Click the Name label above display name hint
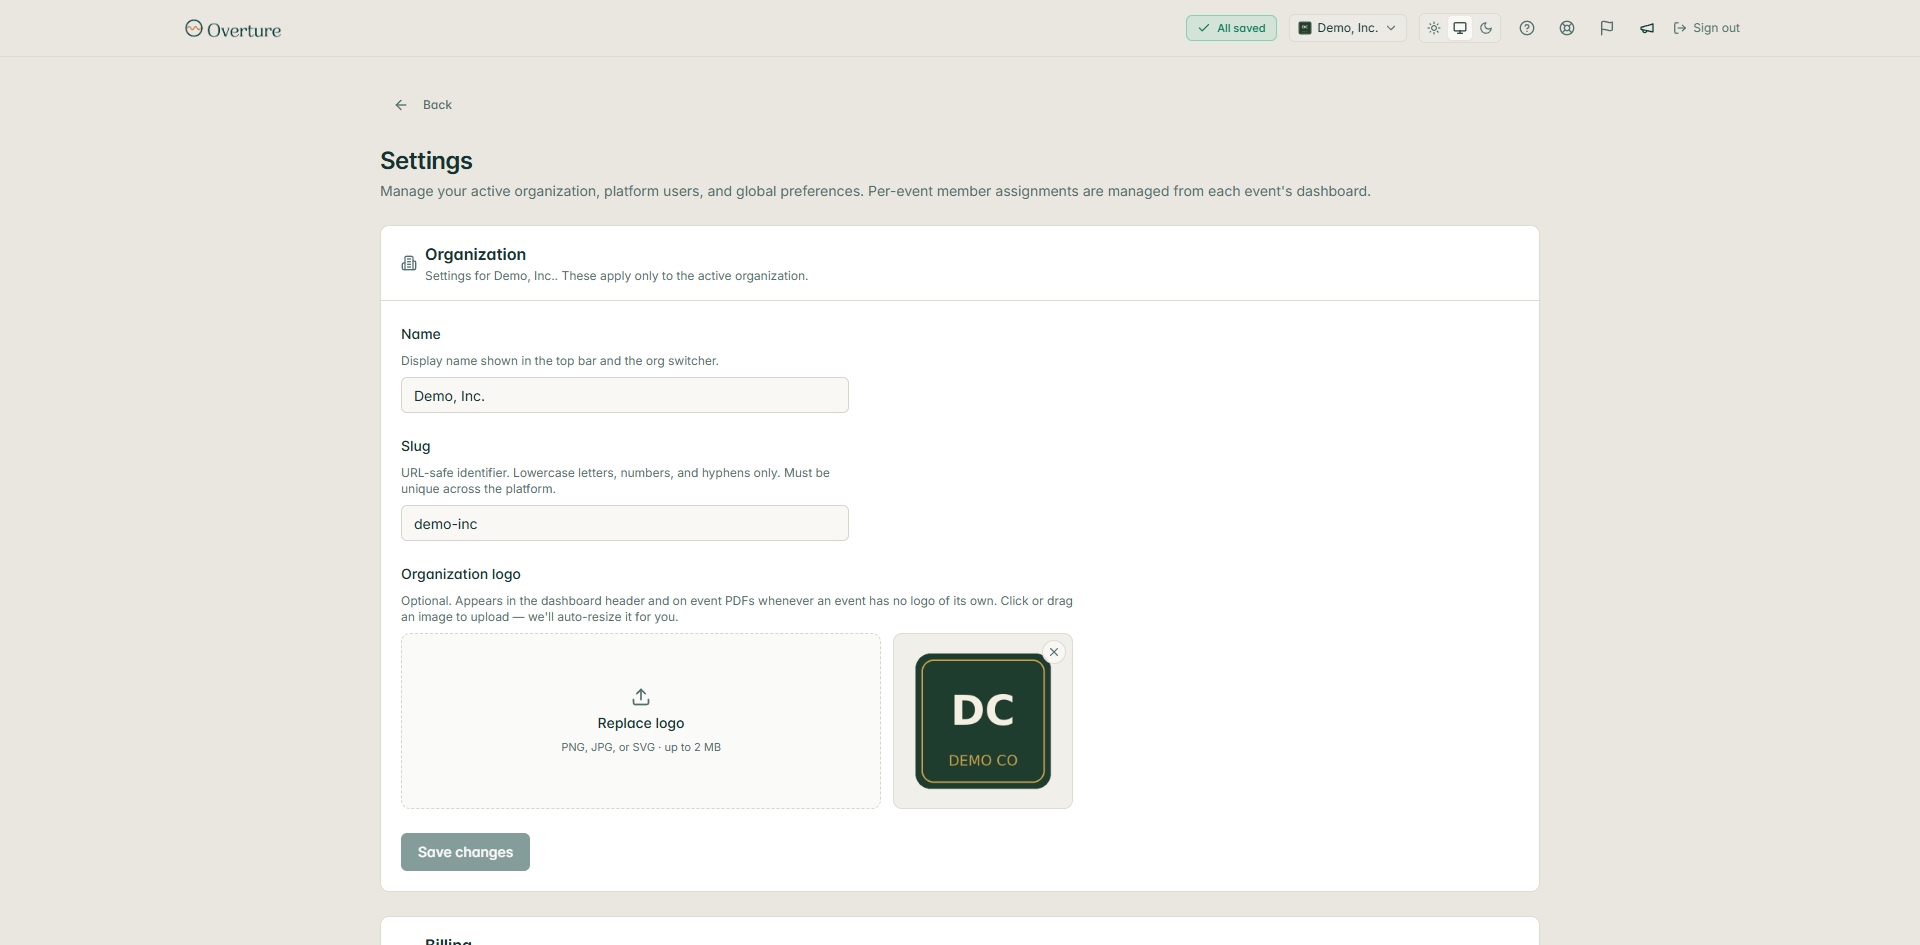Viewport: 1920px width, 945px height. (x=421, y=334)
